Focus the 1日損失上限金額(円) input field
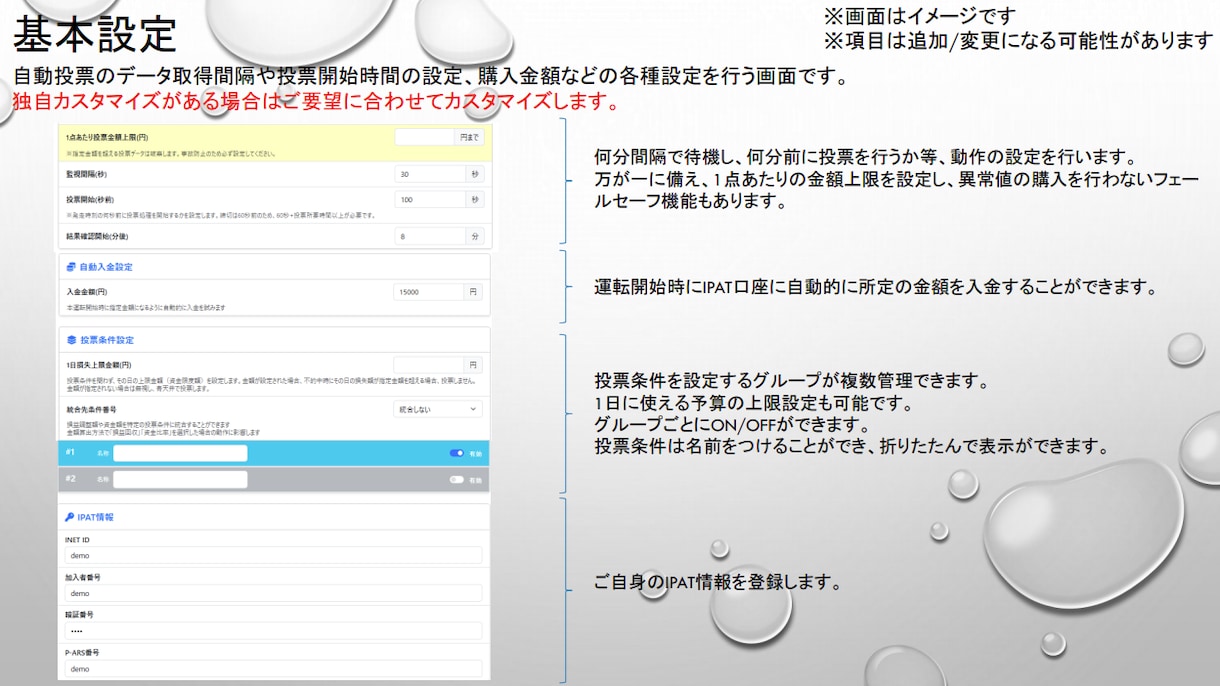This screenshot has height=686, width=1220. [430, 365]
